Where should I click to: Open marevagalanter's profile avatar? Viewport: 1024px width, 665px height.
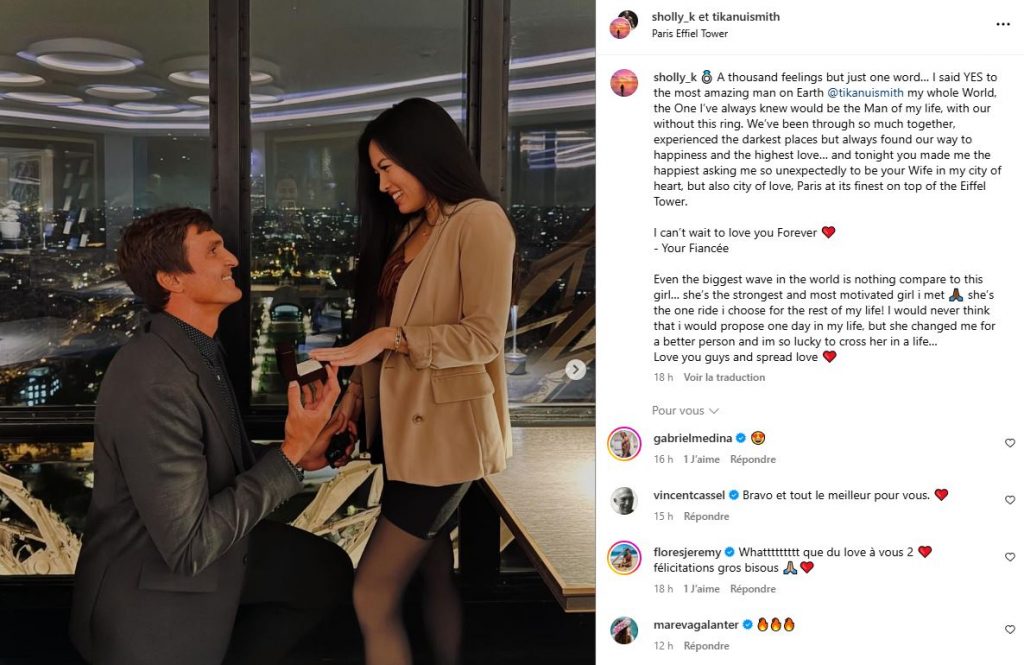point(624,630)
